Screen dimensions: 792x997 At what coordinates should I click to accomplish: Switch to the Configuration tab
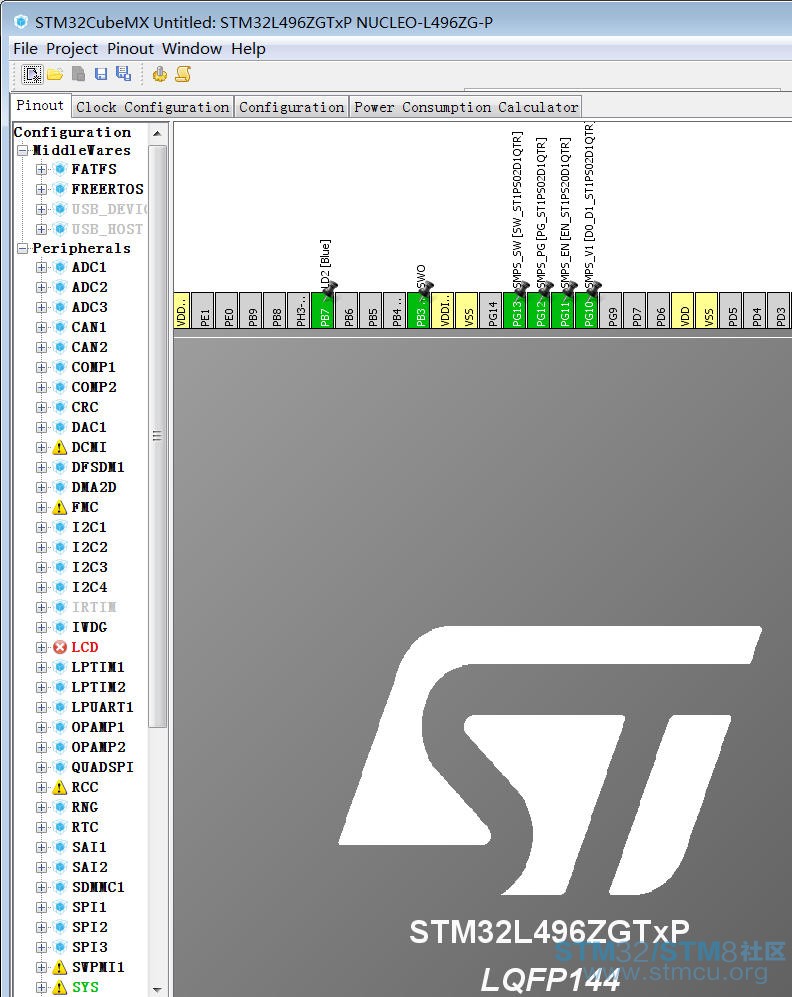[292, 107]
